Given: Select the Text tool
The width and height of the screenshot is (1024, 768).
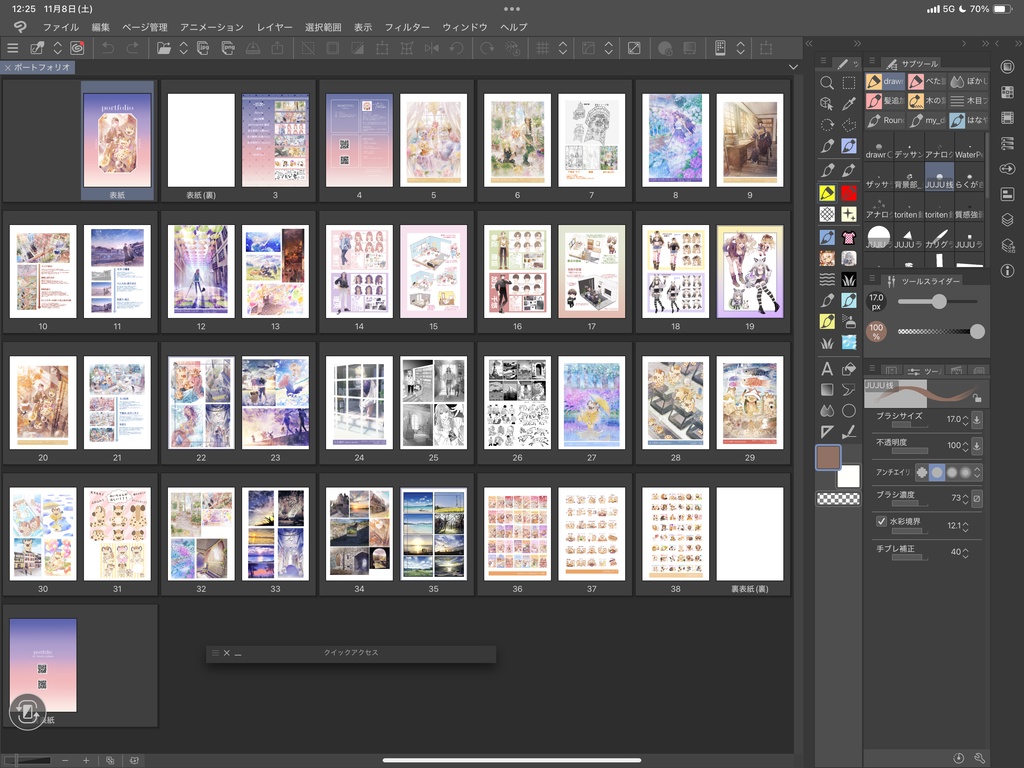Looking at the screenshot, I should 827,369.
